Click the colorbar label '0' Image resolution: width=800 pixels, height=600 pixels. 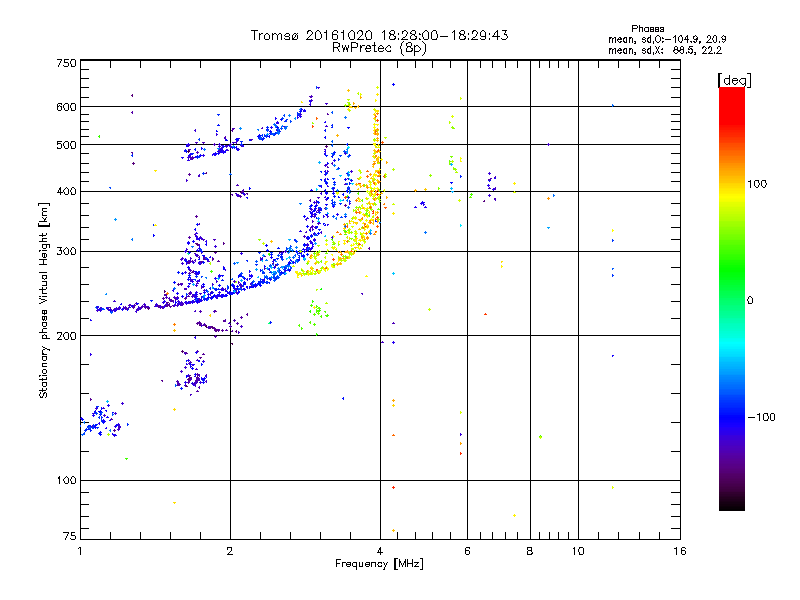(750, 301)
